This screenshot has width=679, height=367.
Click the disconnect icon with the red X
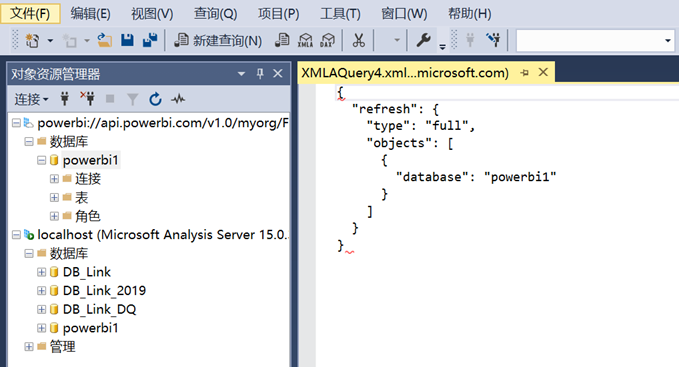[x=87, y=99]
